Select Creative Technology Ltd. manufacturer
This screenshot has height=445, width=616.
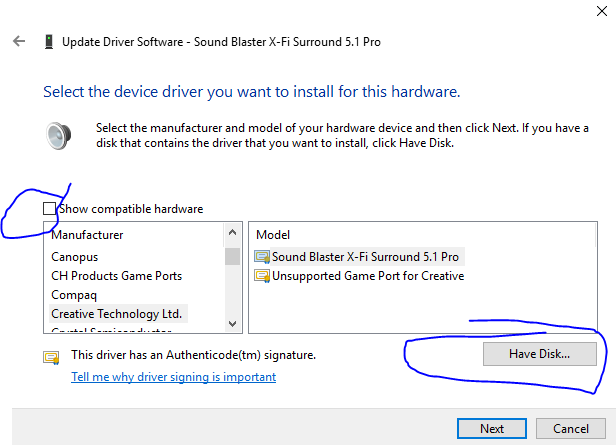[118, 314]
